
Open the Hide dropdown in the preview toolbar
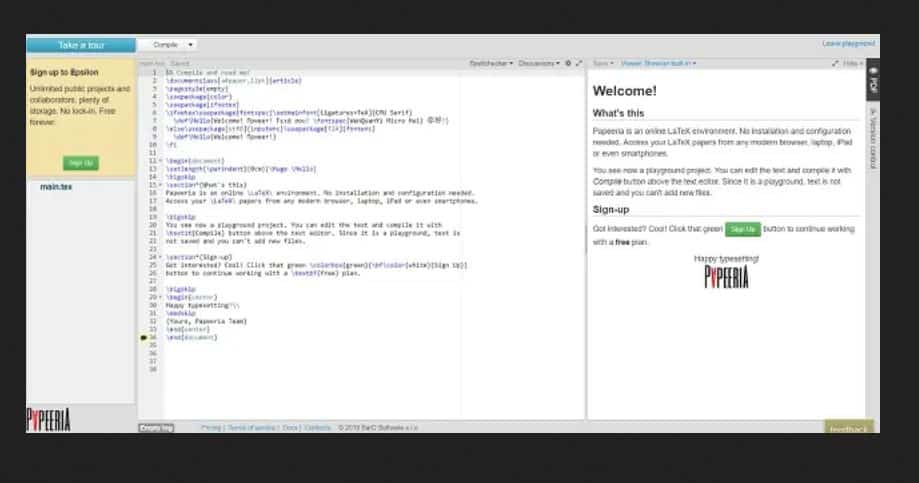(x=853, y=63)
